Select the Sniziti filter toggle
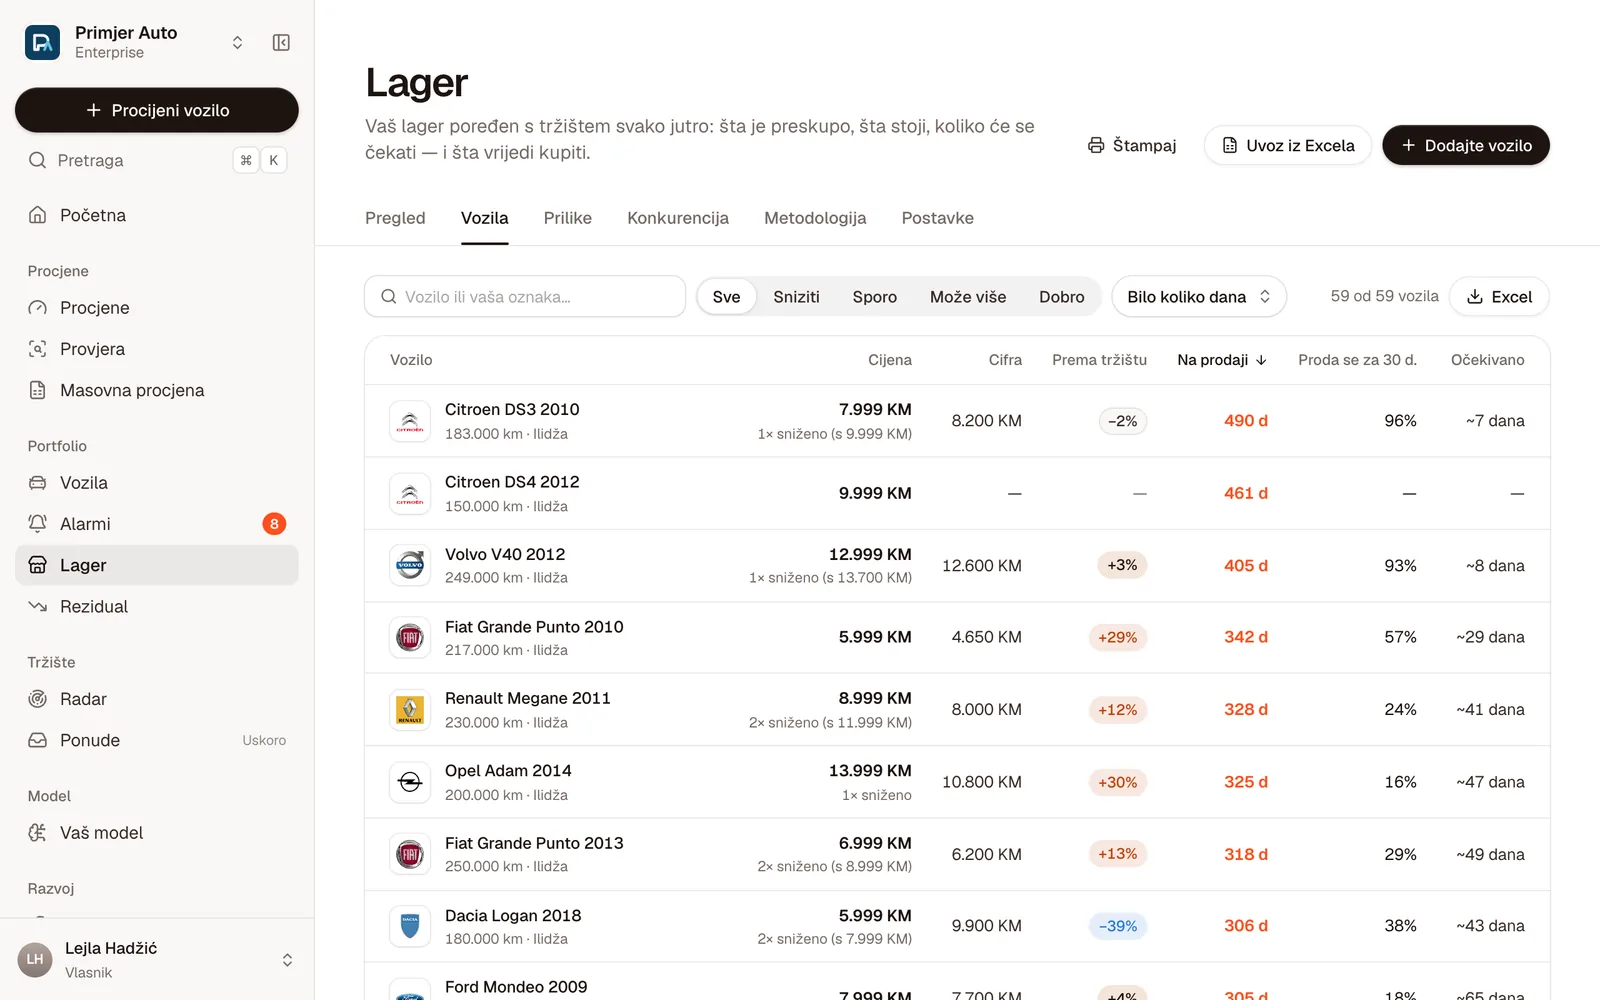Viewport: 1600px width, 1000px height. coord(796,297)
